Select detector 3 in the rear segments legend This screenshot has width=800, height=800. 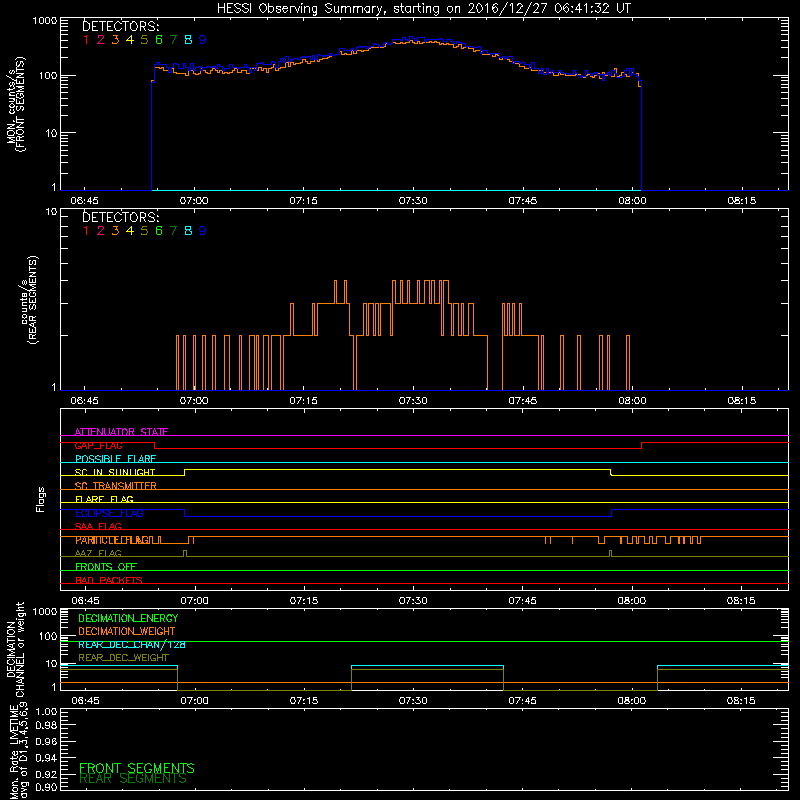click(115, 231)
